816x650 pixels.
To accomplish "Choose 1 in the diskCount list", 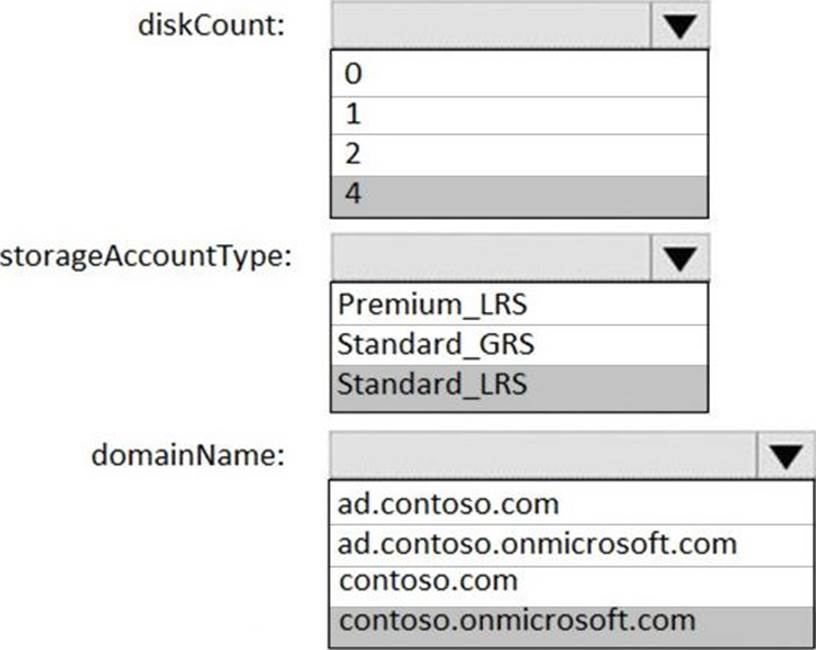I will 518,114.
